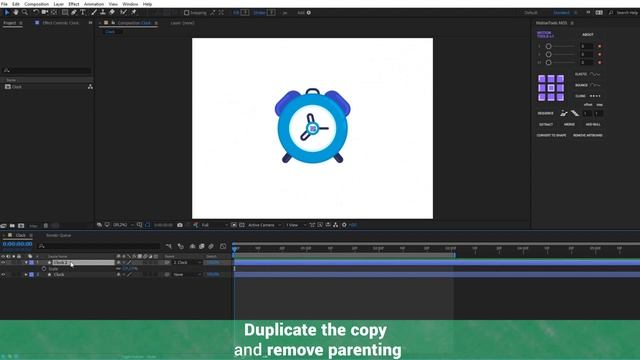Click the snapshot camera icon in viewer
This screenshot has width=640, height=360.
point(180,225)
